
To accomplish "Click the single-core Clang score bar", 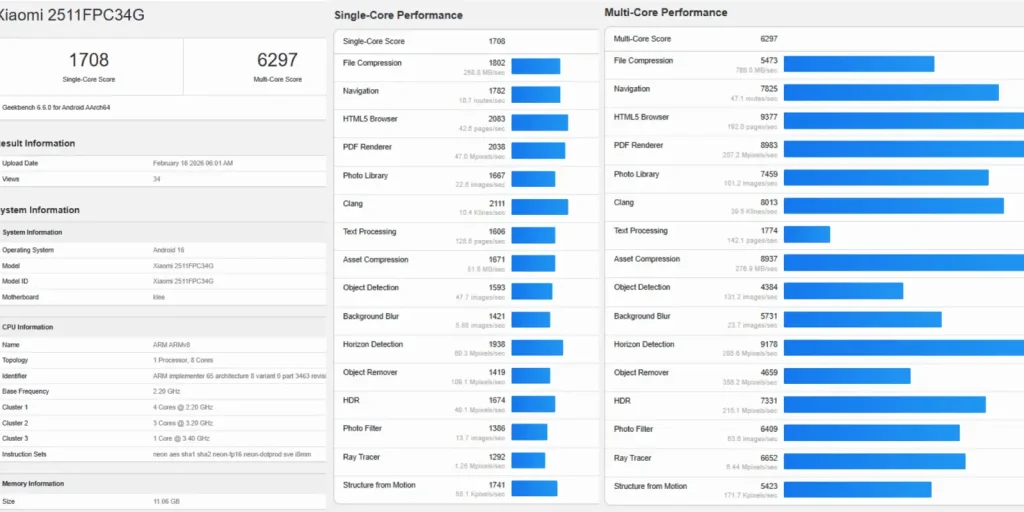I will coord(539,207).
